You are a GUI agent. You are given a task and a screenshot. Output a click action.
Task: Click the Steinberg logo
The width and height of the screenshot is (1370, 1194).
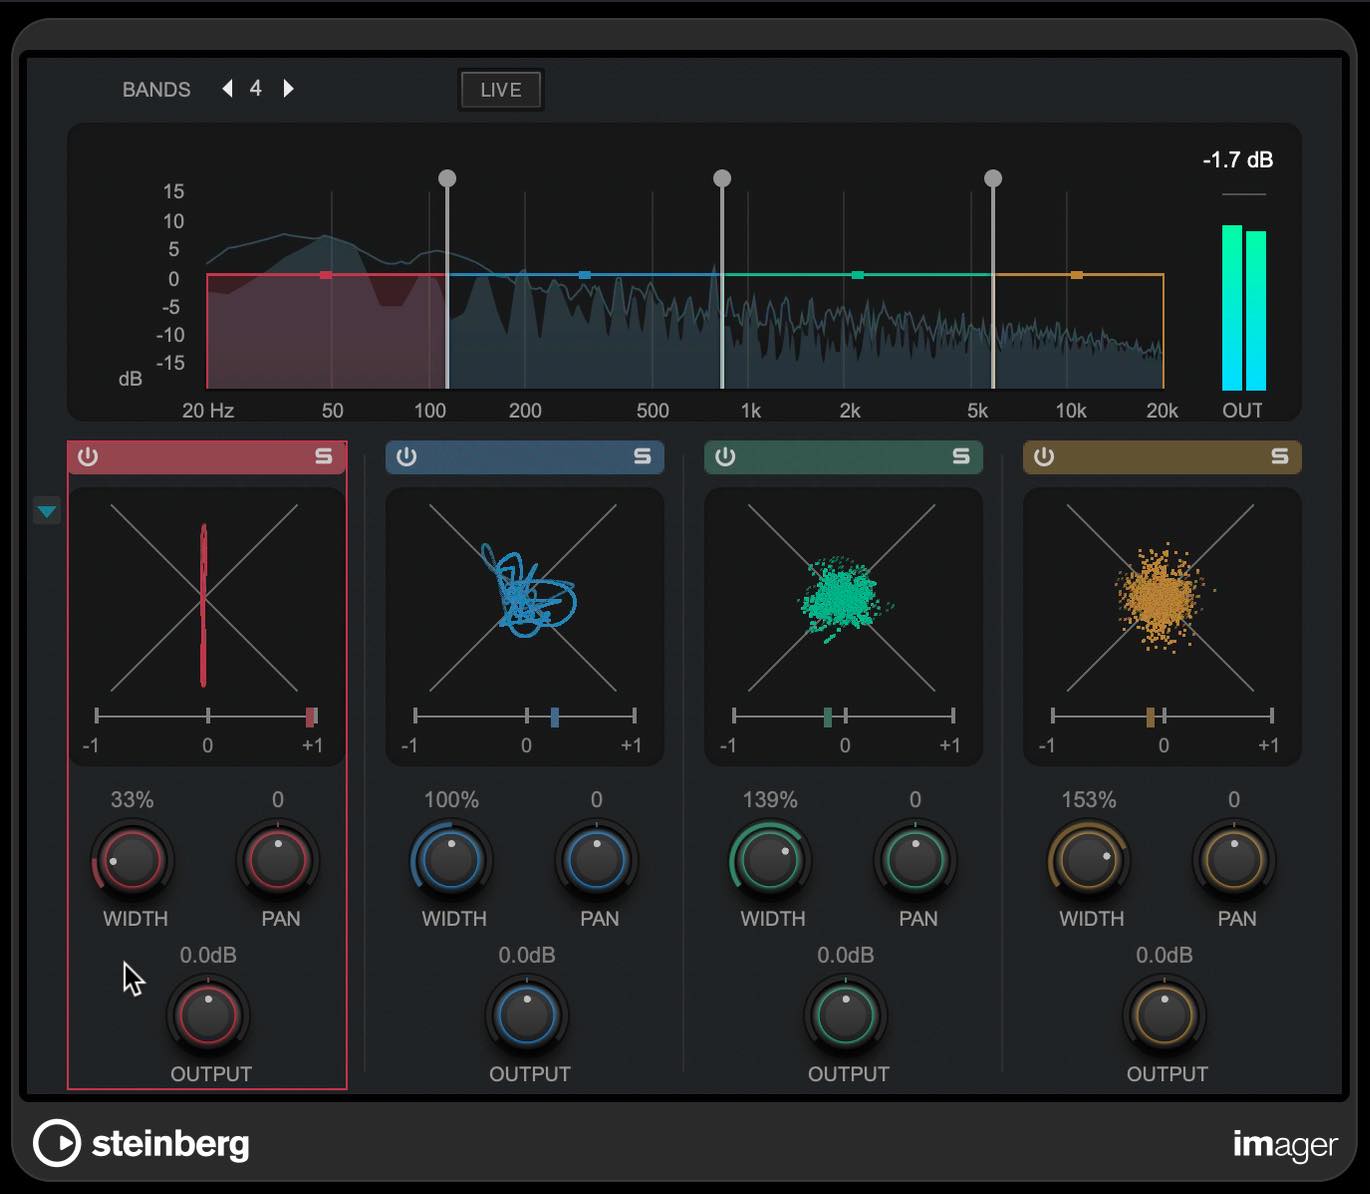coord(141,1143)
